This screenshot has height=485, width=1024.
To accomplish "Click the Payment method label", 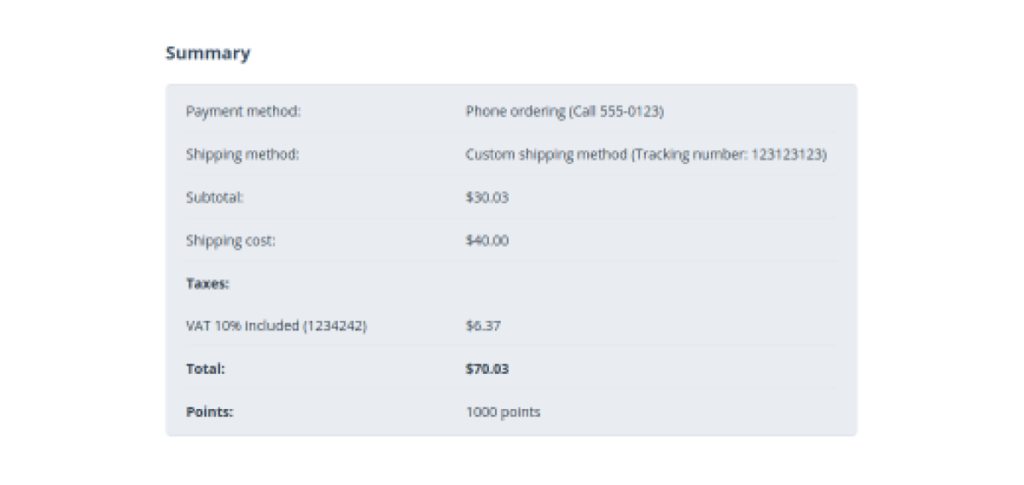I will tap(243, 112).
